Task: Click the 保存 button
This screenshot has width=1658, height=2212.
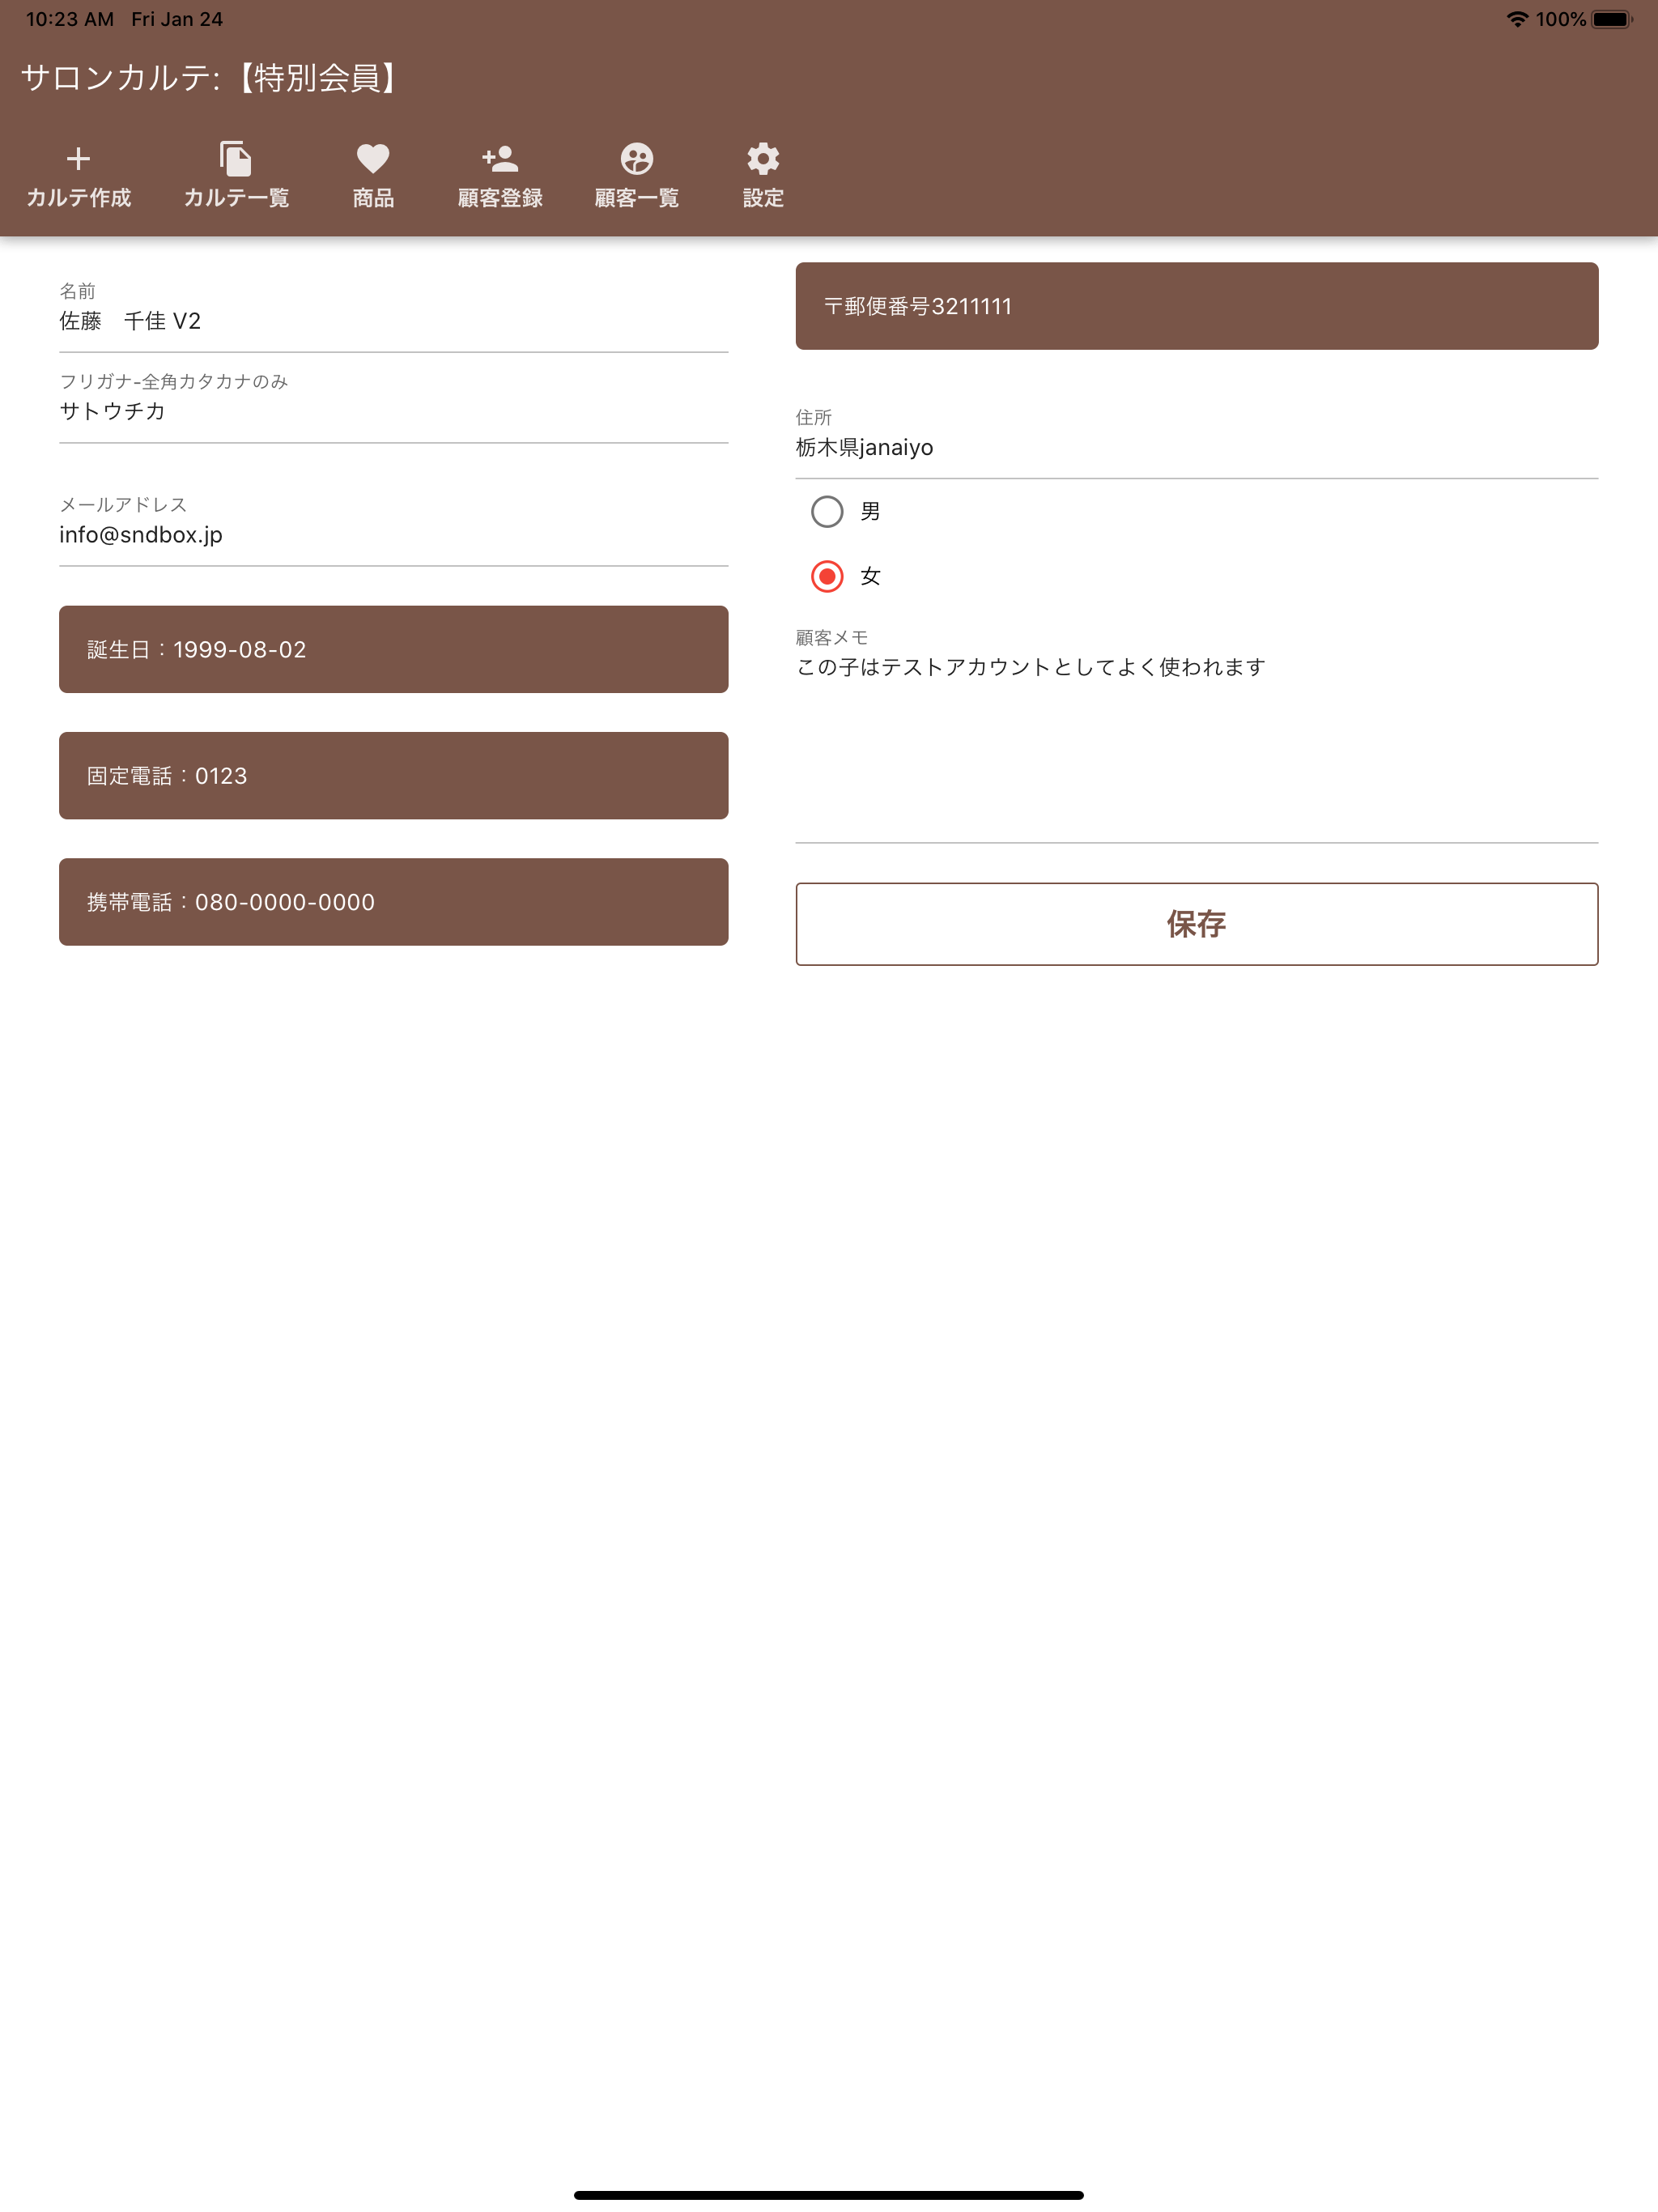Action: click(x=1197, y=924)
